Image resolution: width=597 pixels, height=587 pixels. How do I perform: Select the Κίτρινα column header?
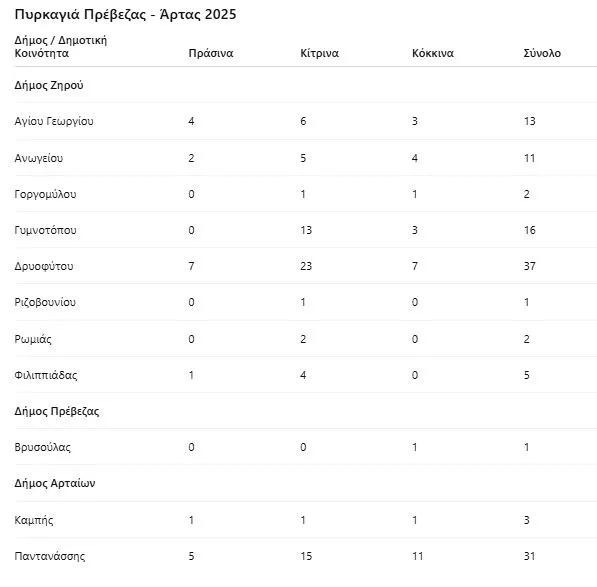coord(319,53)
